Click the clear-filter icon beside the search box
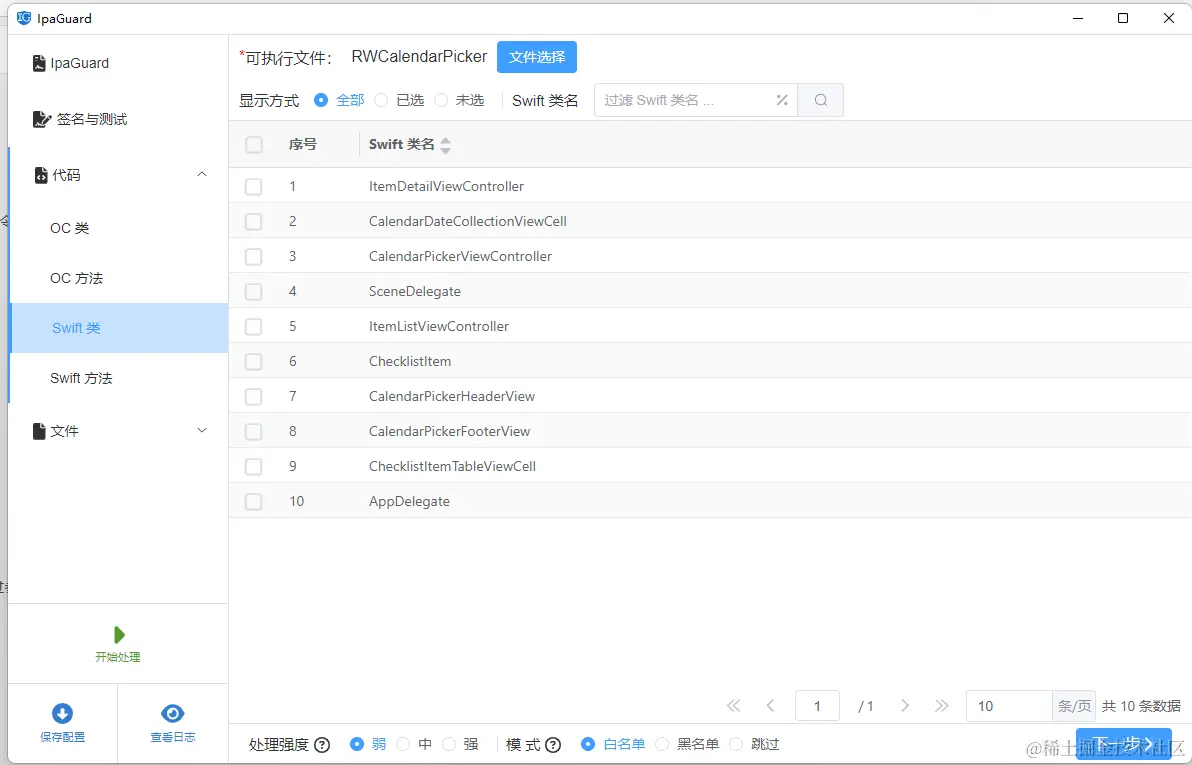The image size is (1192, 765). coord(781,100)
